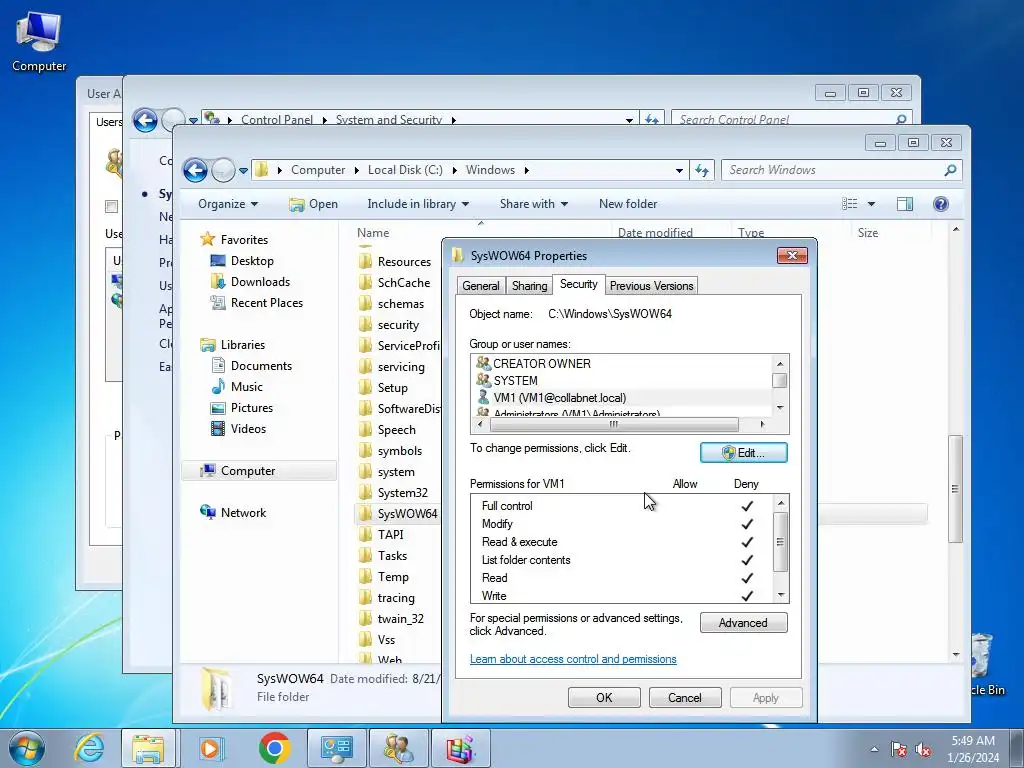Click Forward button in Windows explorer
The height and width of the screenshot is (768, 1024).
[x=223, y=170]
